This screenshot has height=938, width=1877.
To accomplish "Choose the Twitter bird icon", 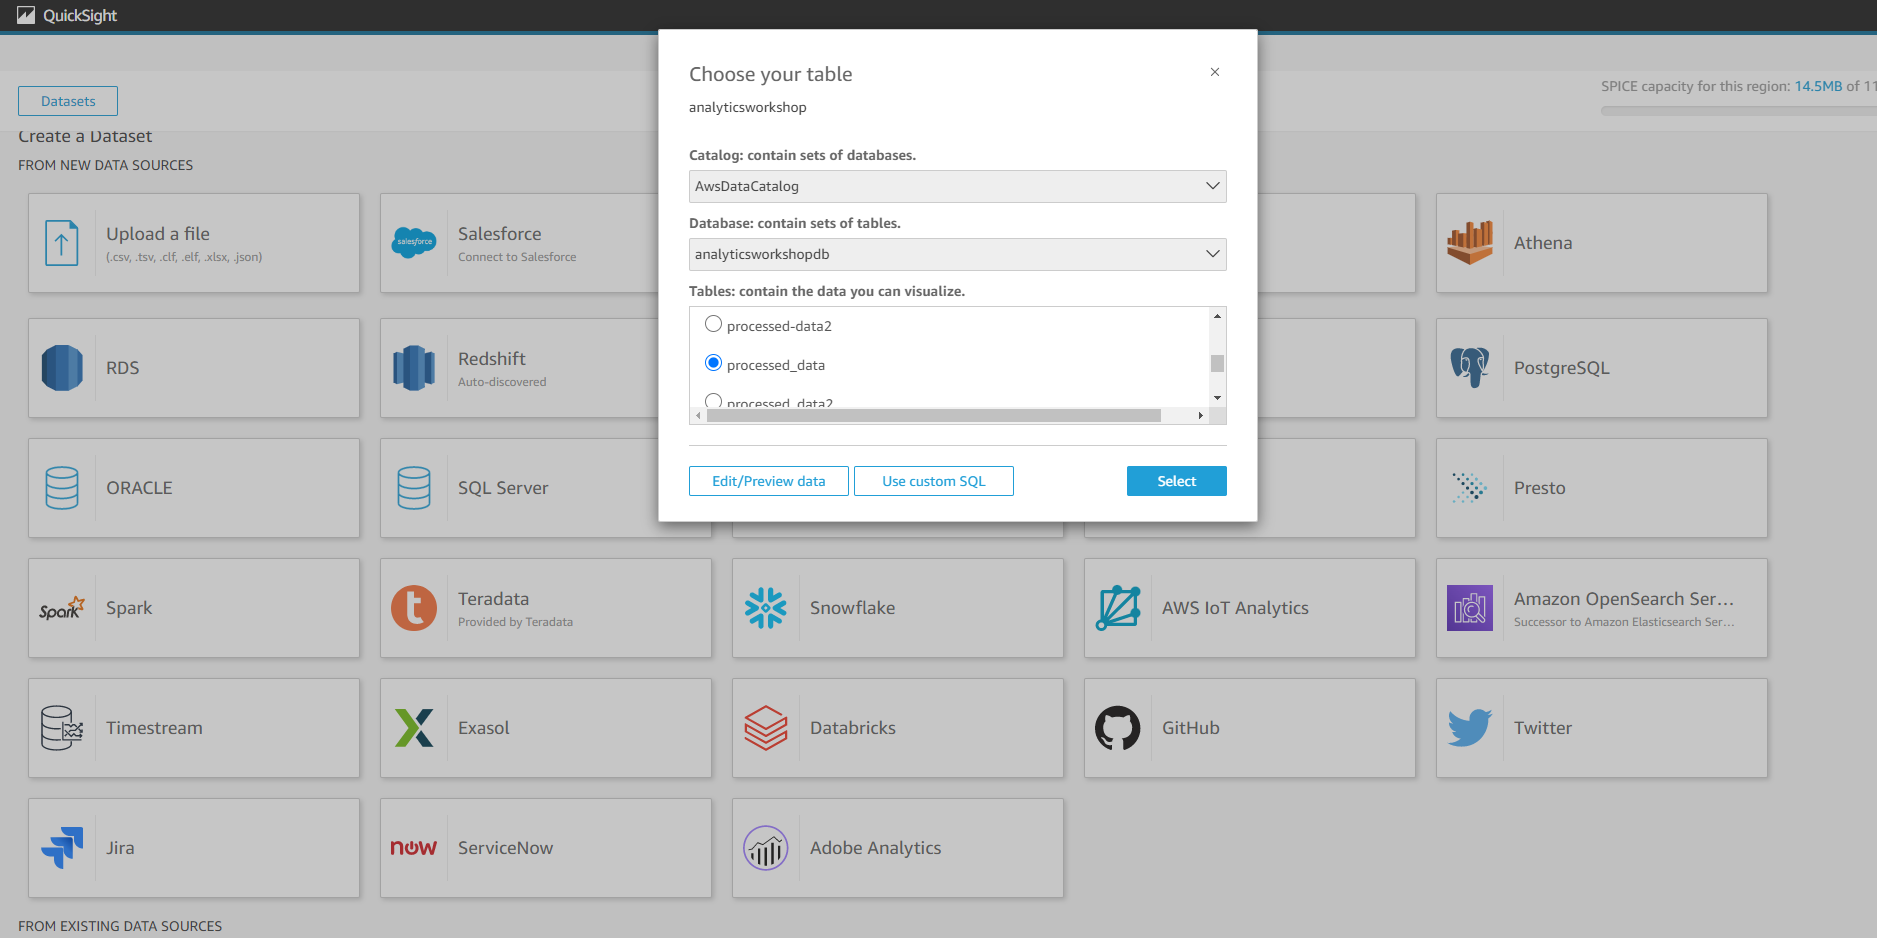I will pos(1470,728).
